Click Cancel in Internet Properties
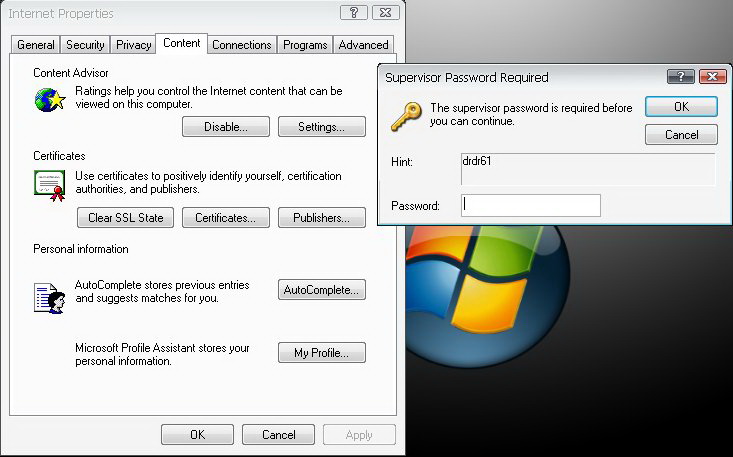733x457 pixels. 278,435
